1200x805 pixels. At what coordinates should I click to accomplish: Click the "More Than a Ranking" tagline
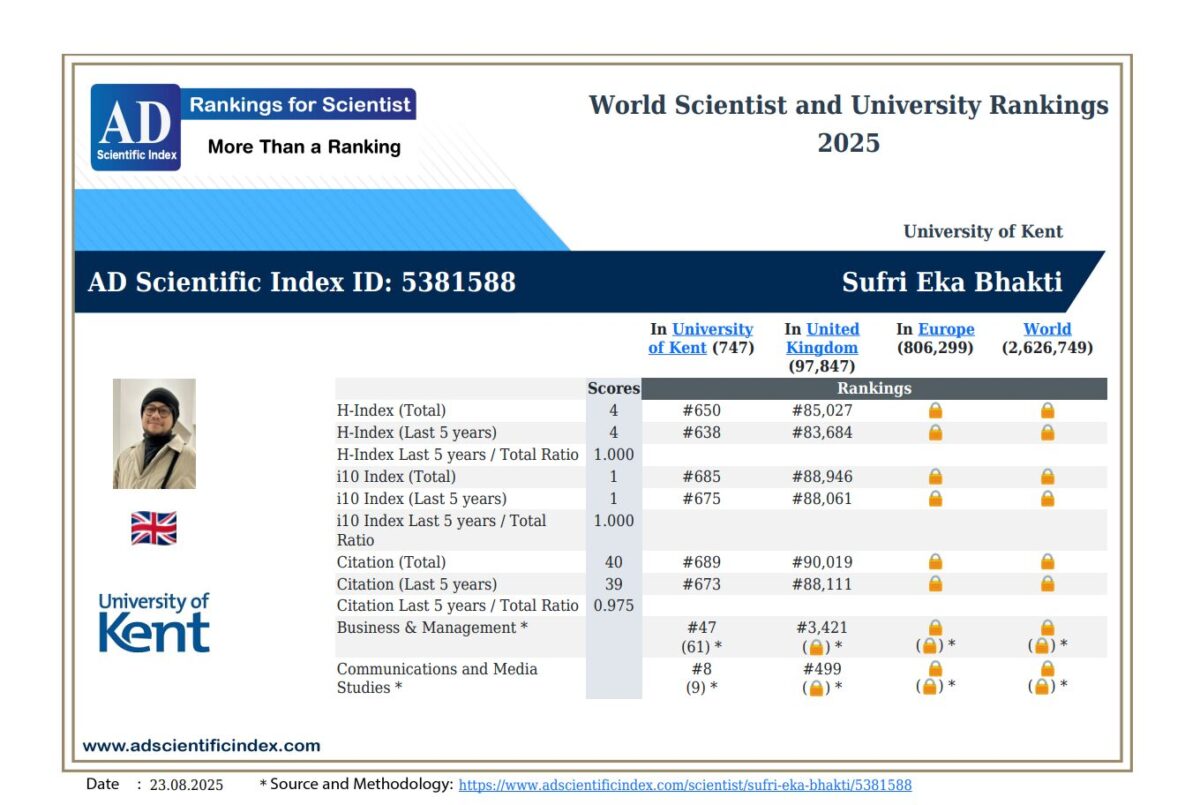coord(304,147)
